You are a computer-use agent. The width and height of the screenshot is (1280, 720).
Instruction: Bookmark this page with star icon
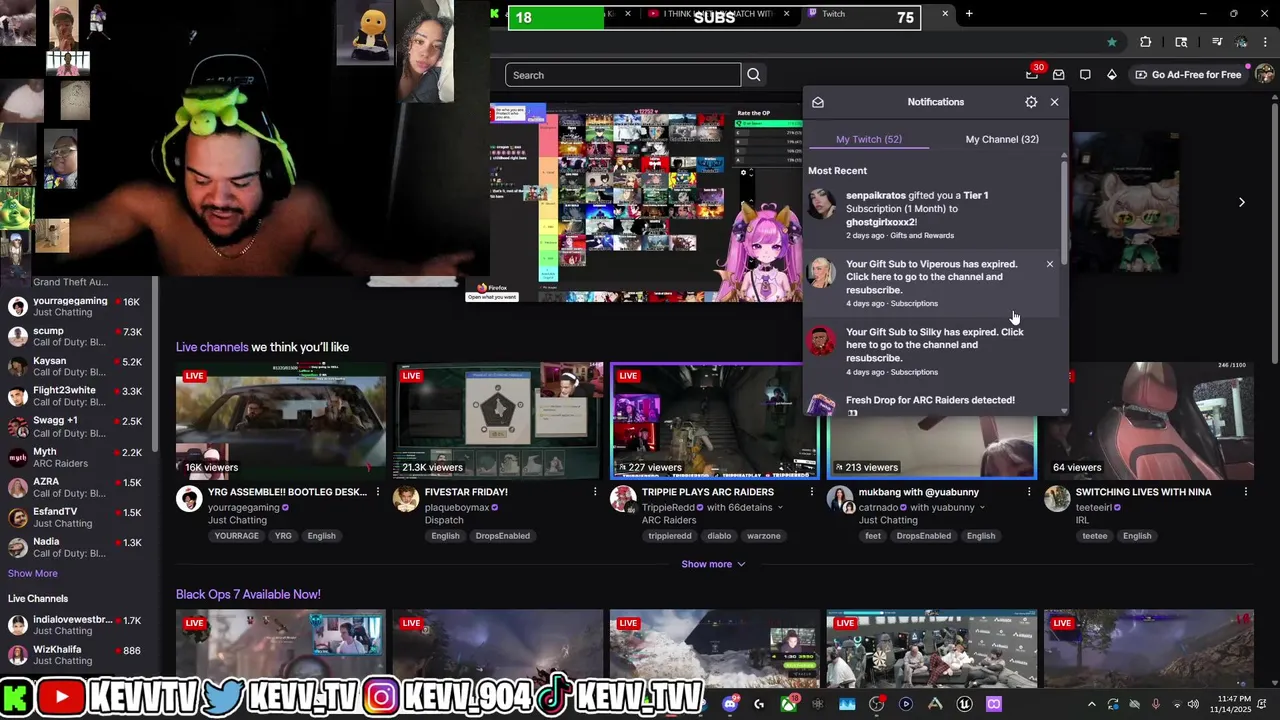click(1112, 42)
